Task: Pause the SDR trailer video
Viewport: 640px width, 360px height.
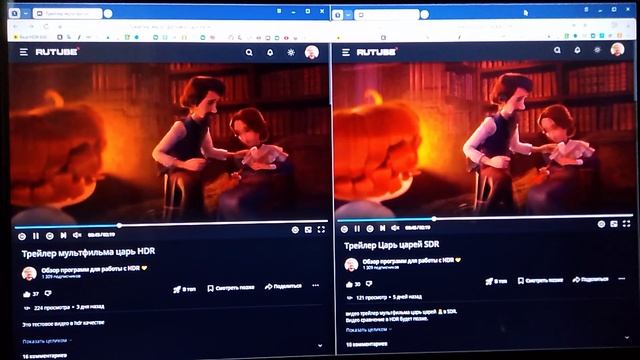Action: (x=357, y=229)
